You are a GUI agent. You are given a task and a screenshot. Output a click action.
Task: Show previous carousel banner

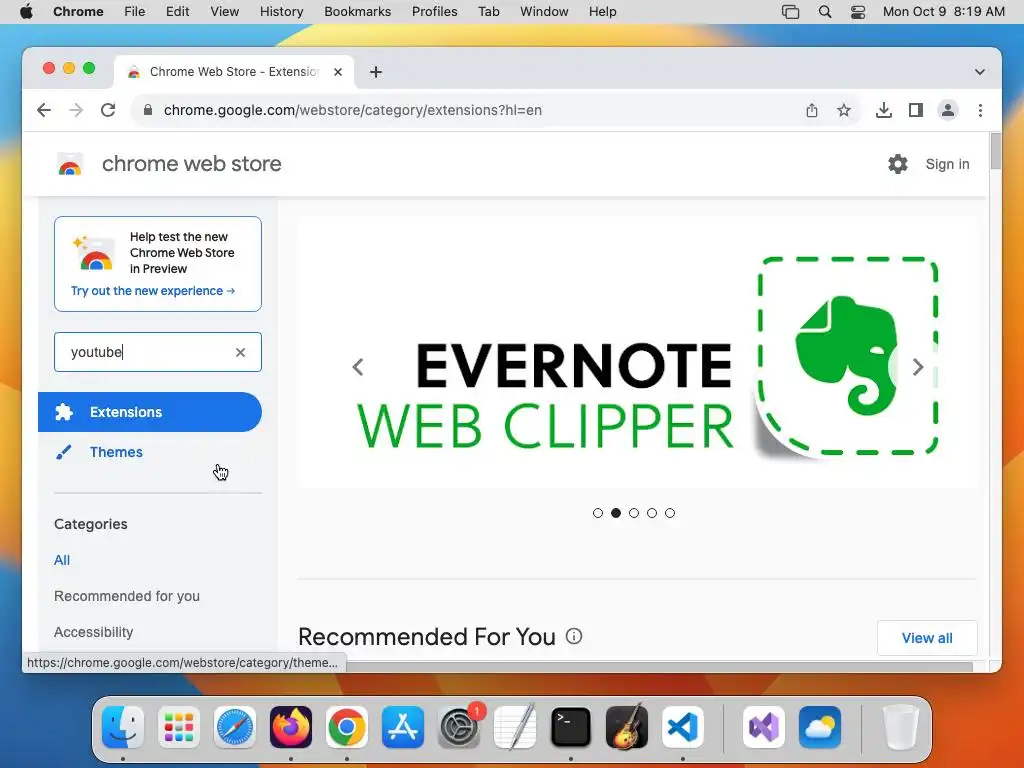358,367
